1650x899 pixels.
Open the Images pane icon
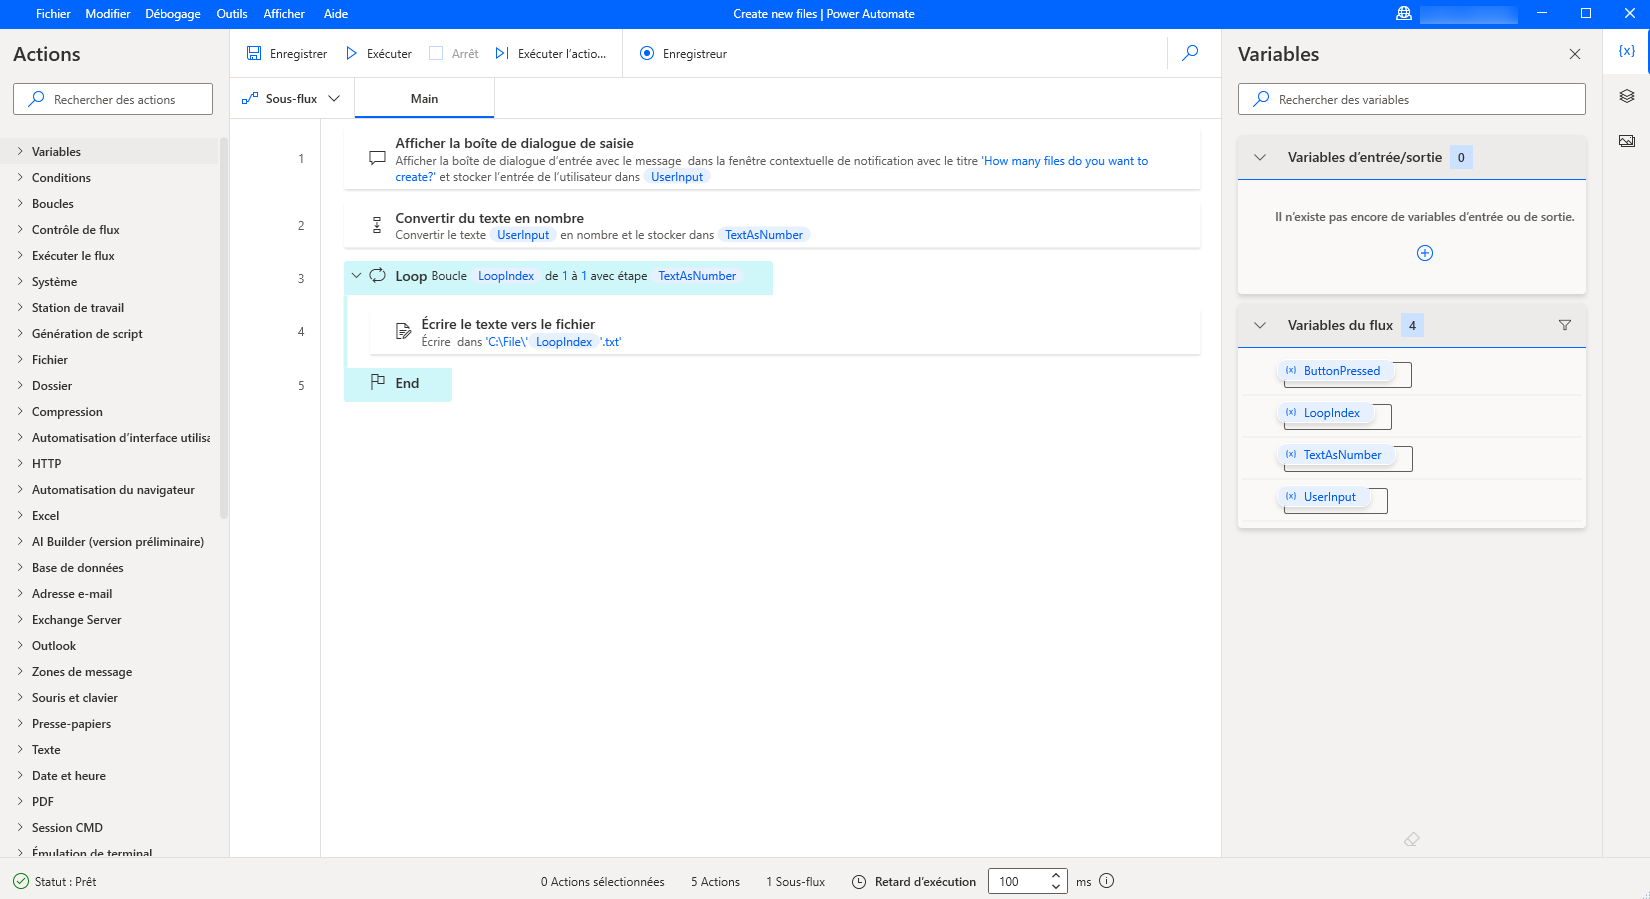[x=1627, y=141]
